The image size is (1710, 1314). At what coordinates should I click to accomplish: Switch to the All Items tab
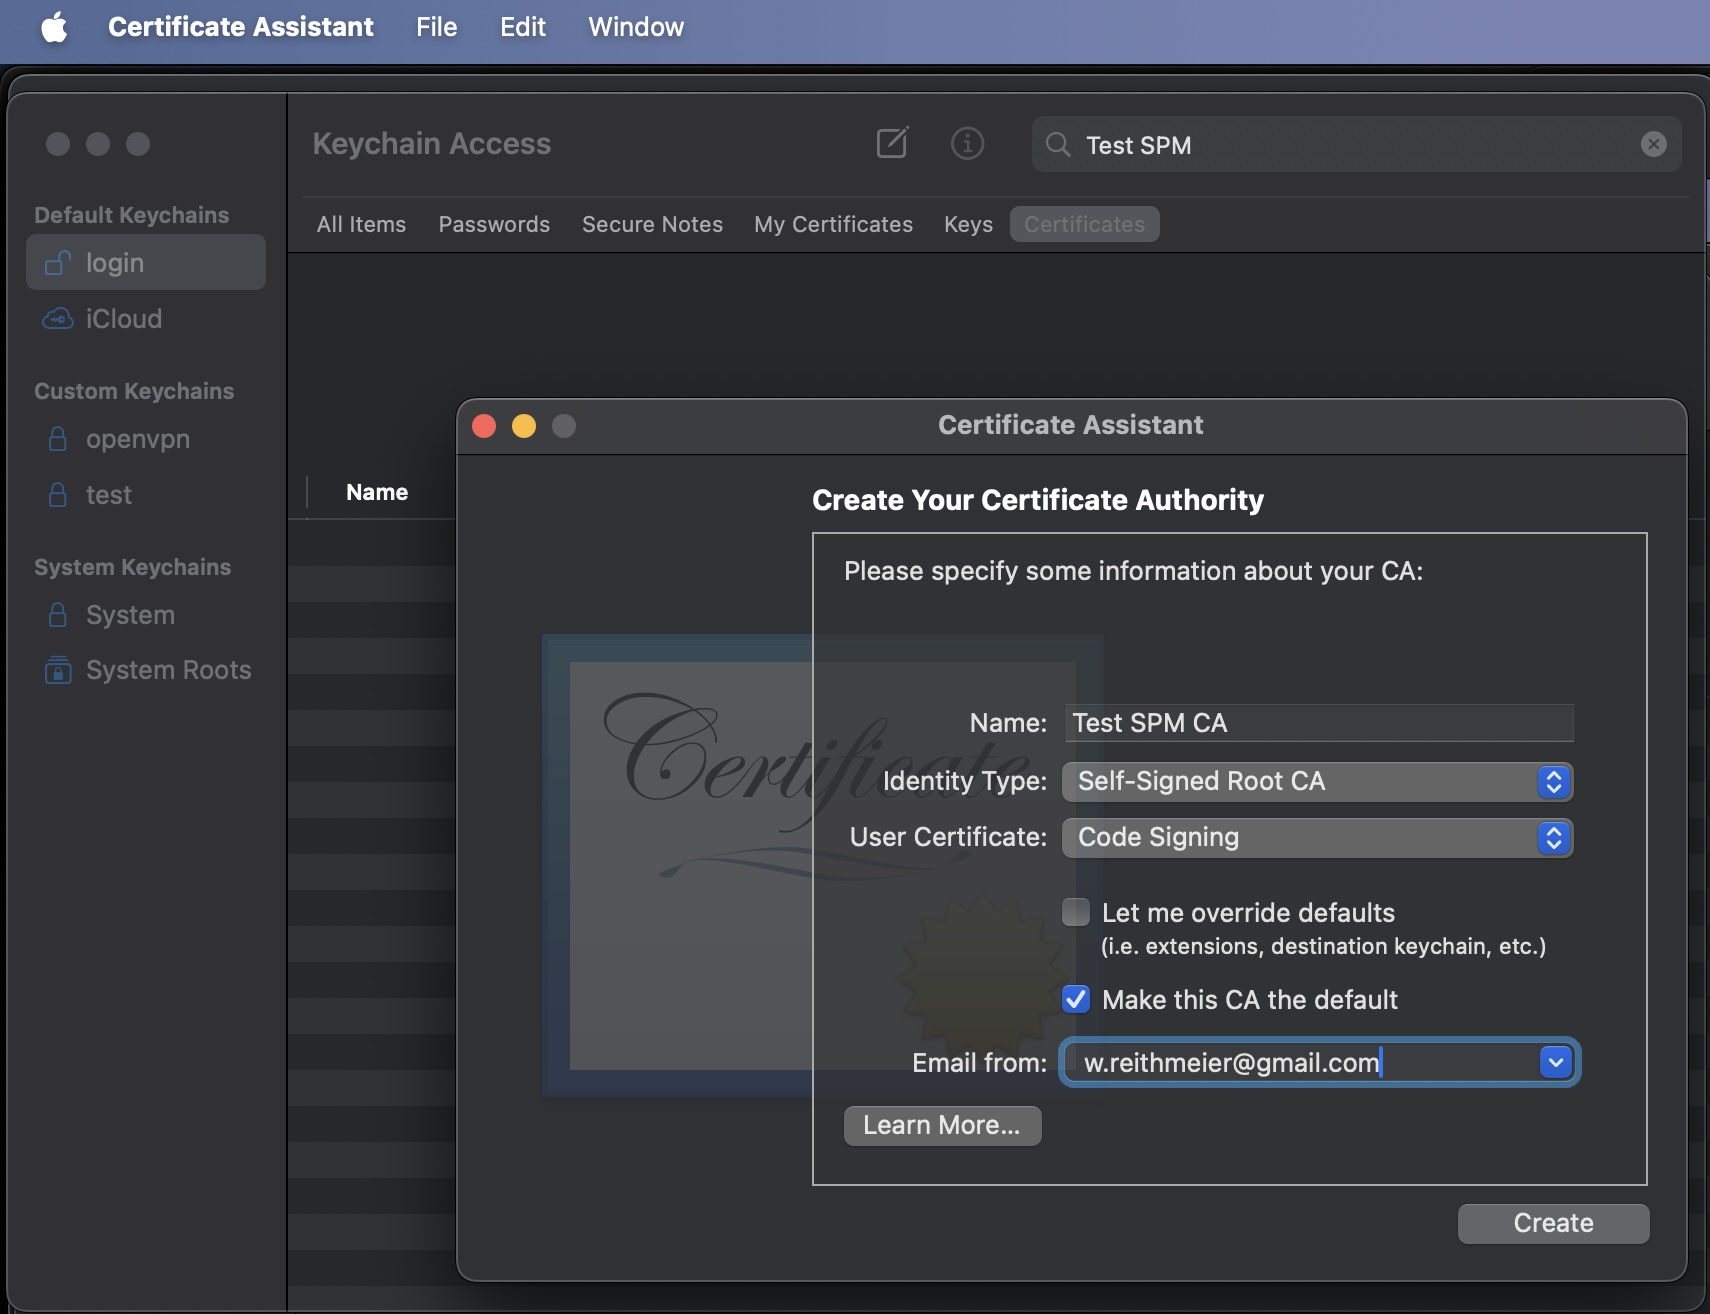361,224
